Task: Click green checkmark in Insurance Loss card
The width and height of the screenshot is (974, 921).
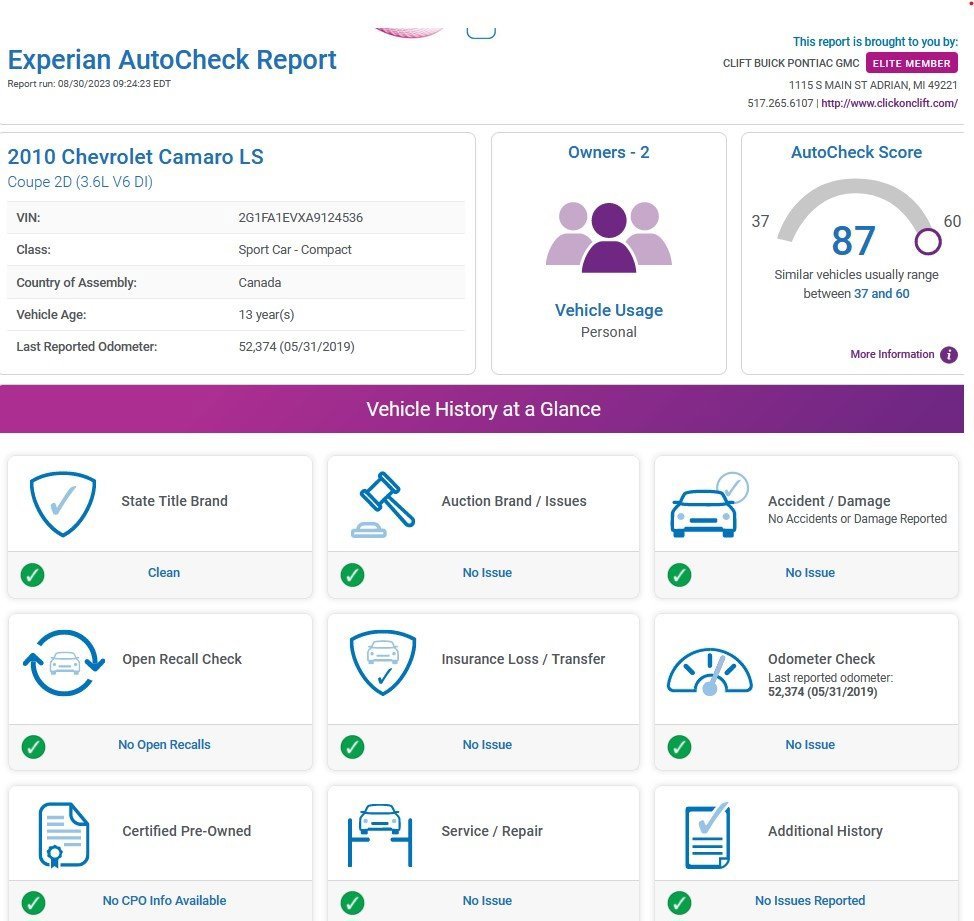Action: click(352, 746)
